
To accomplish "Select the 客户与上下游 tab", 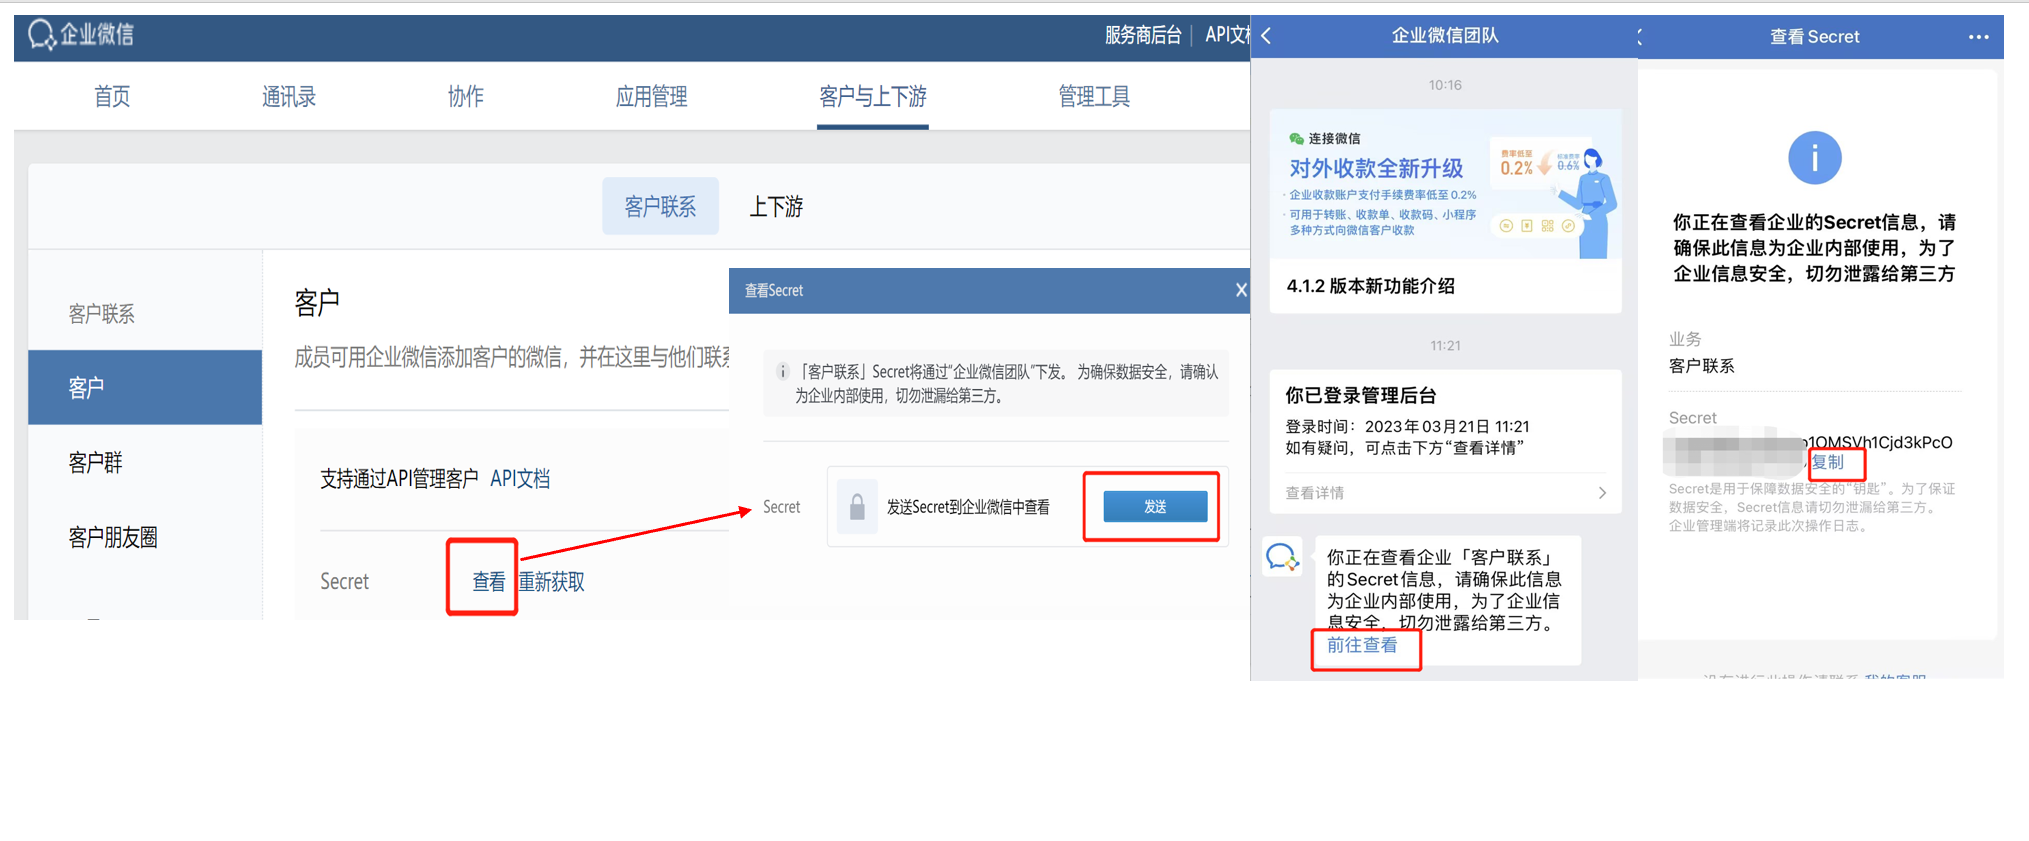I will [x=873, y=97].
